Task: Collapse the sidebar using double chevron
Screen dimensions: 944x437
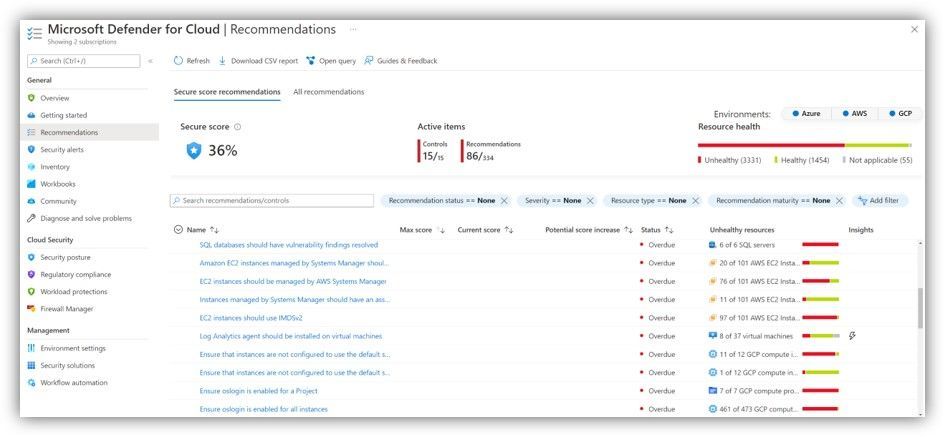Action: click(x=150, y=61)
